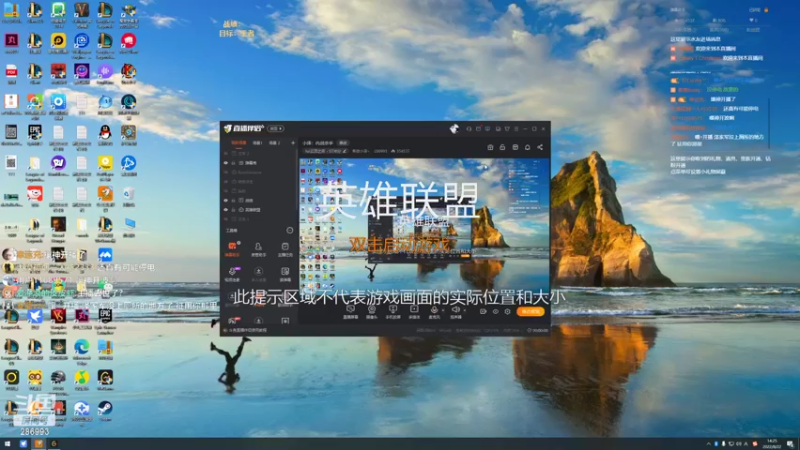Viewport: 800px width, 450px height.
Task: Switch to the 场景1 scene tab
Action: coord(257,143)
